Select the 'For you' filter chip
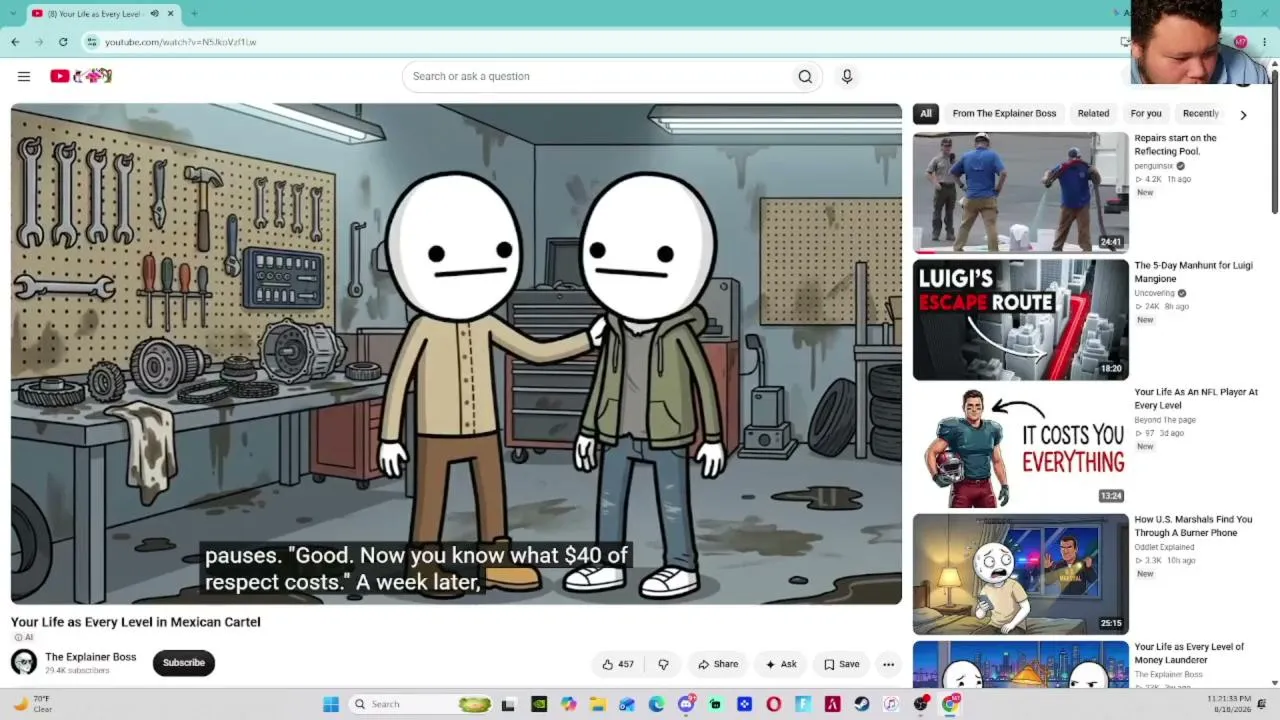 1146,114
